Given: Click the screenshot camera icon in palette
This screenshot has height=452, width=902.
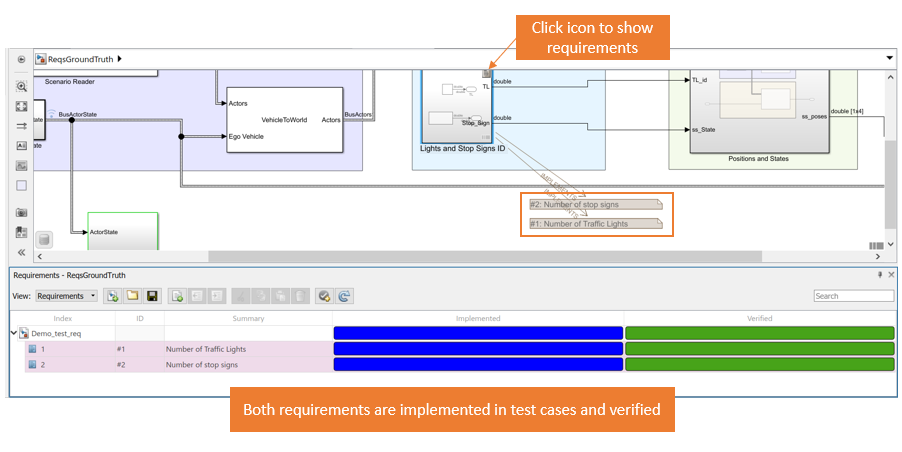Looking at the screenshot, I should (21, 213).
